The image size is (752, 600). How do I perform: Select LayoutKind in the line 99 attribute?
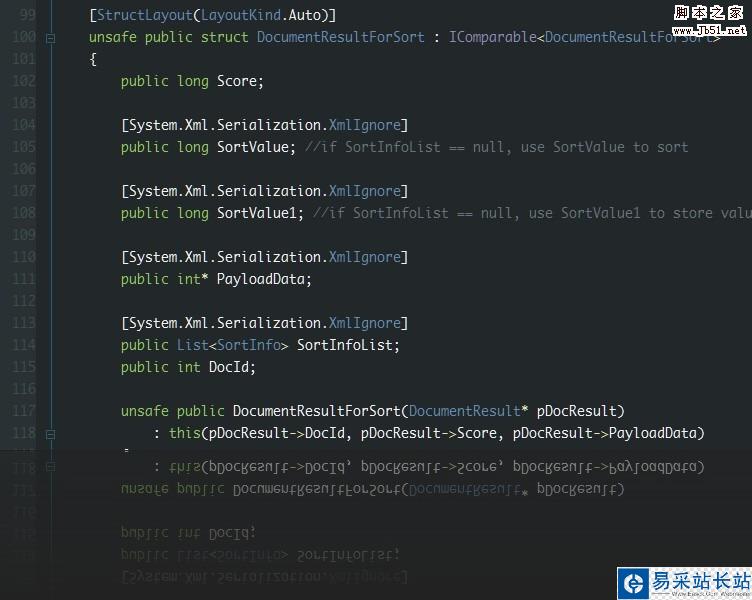click(x=241, y=16)
